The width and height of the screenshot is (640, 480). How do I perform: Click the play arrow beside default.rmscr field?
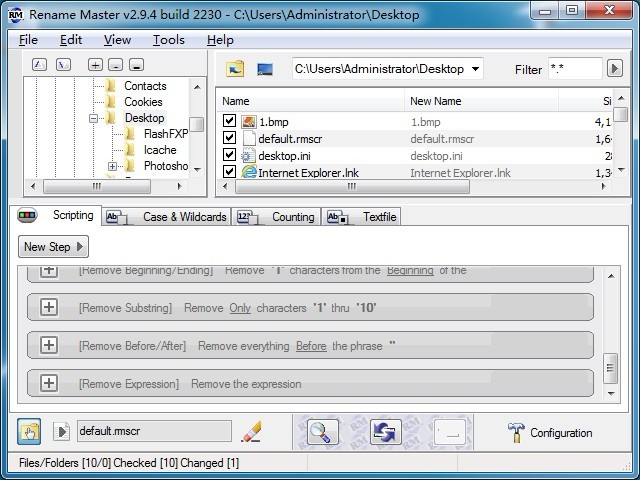[x=63, y=433]
